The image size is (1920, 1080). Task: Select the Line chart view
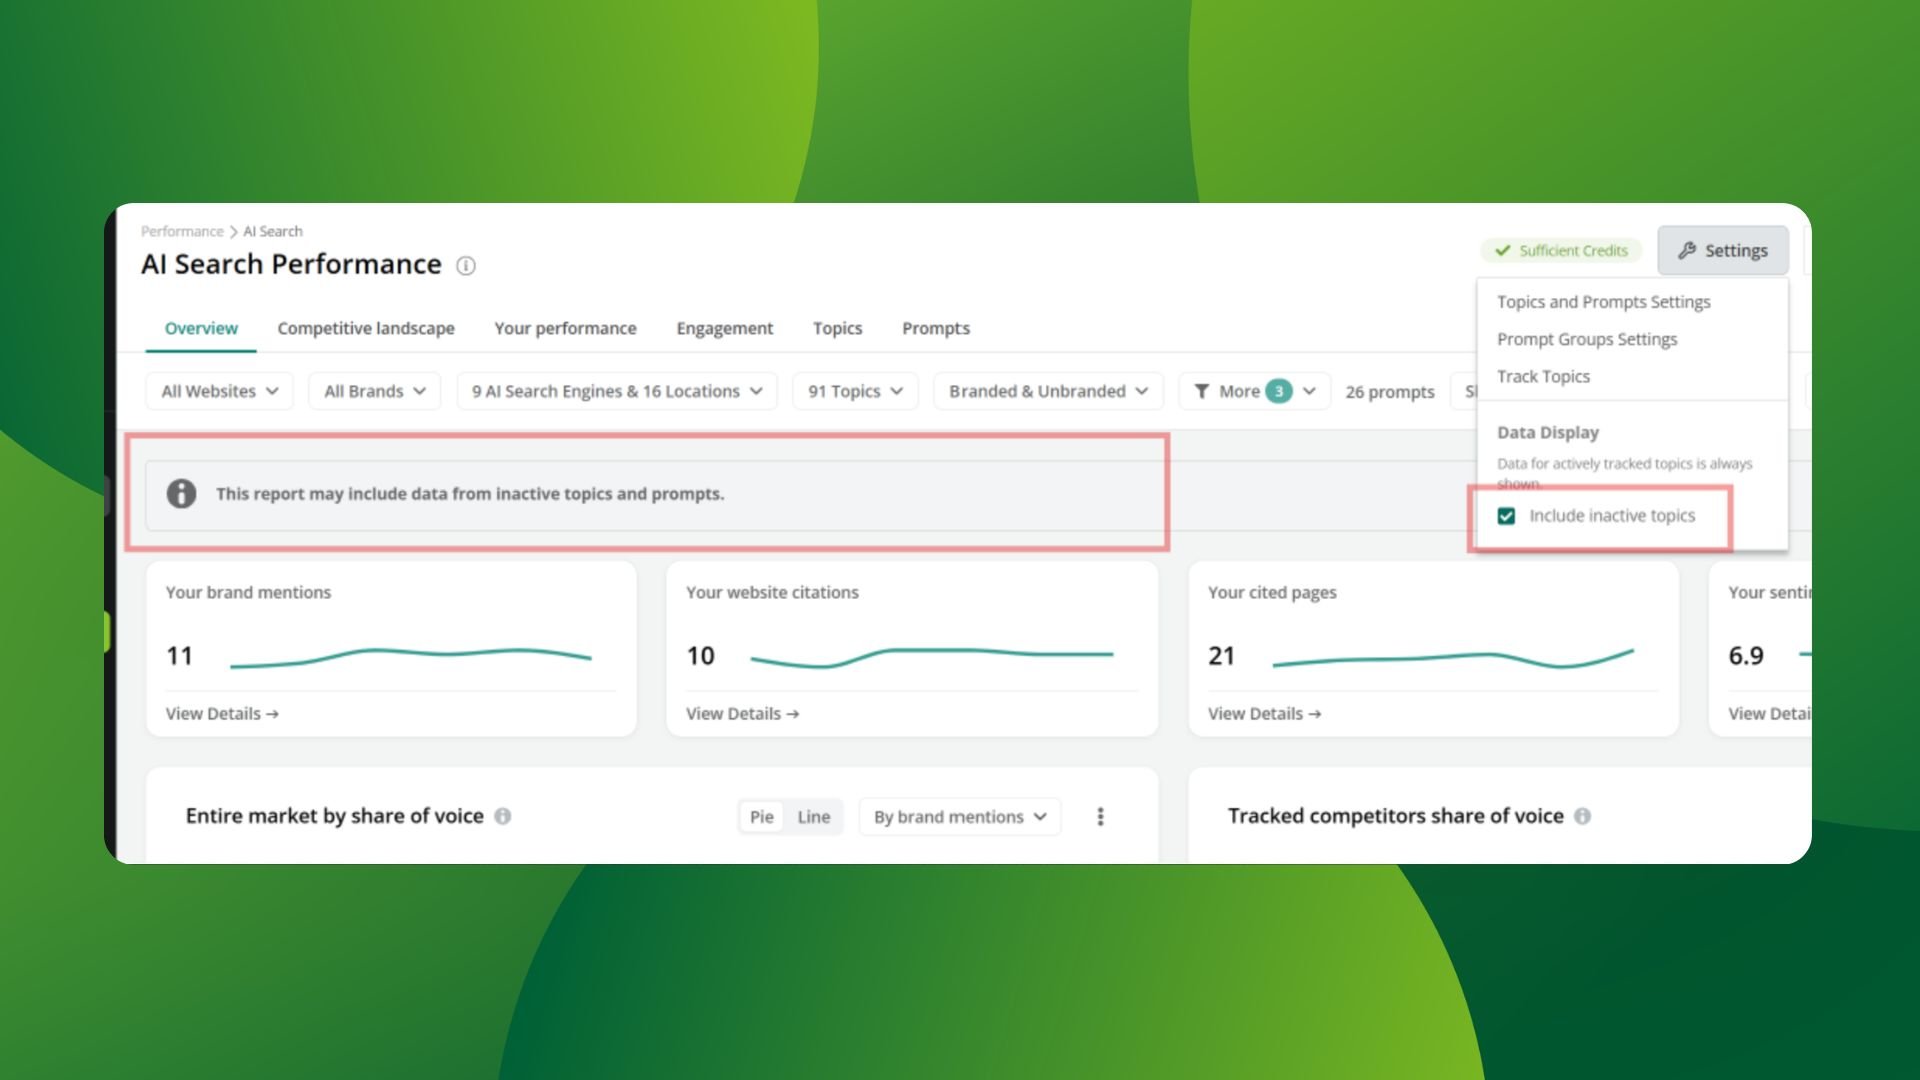(x=814, y=817)
